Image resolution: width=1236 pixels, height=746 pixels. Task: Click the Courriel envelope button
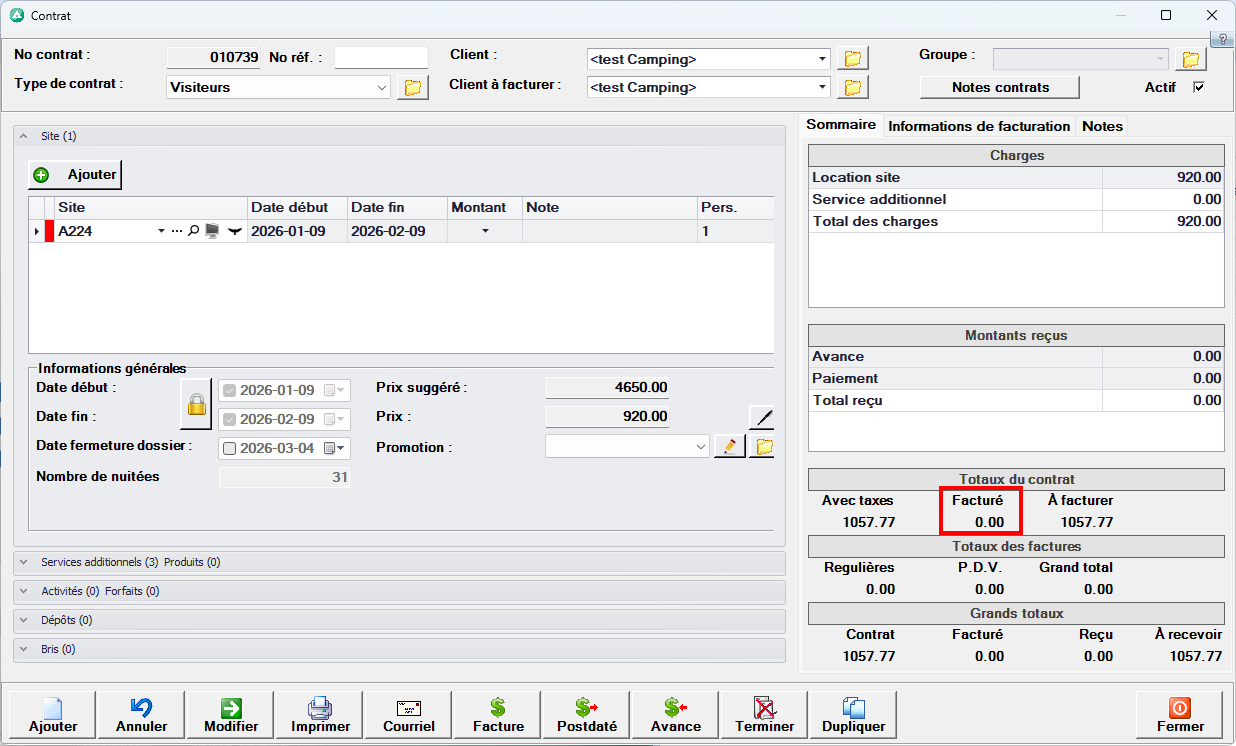(x=409, y=715)
